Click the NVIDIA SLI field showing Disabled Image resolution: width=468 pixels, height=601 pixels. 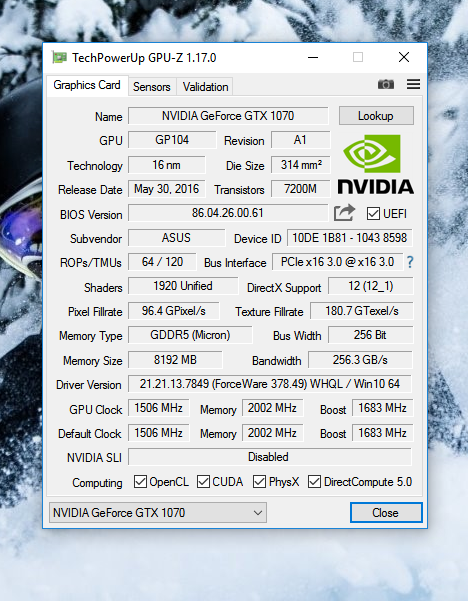pos(270,457)
